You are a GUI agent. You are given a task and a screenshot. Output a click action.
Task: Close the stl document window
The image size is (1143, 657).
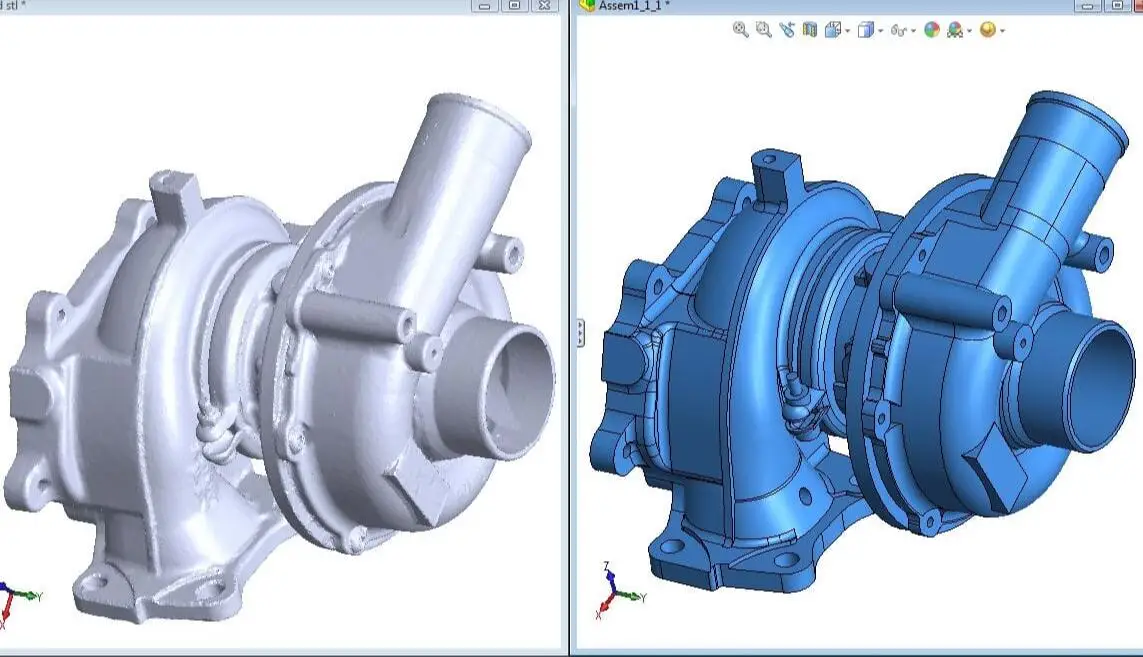click(x=543, y=5)
